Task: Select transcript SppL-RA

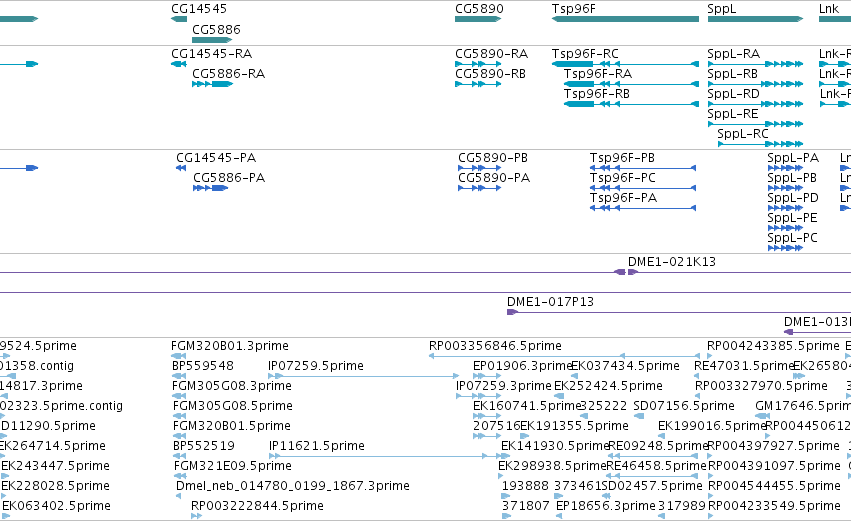Action: 733,54
